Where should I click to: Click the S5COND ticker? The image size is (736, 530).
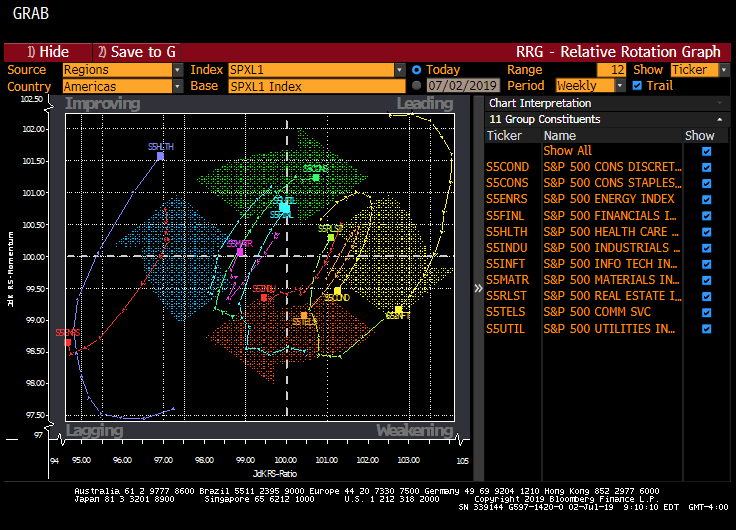coord(507,167)
